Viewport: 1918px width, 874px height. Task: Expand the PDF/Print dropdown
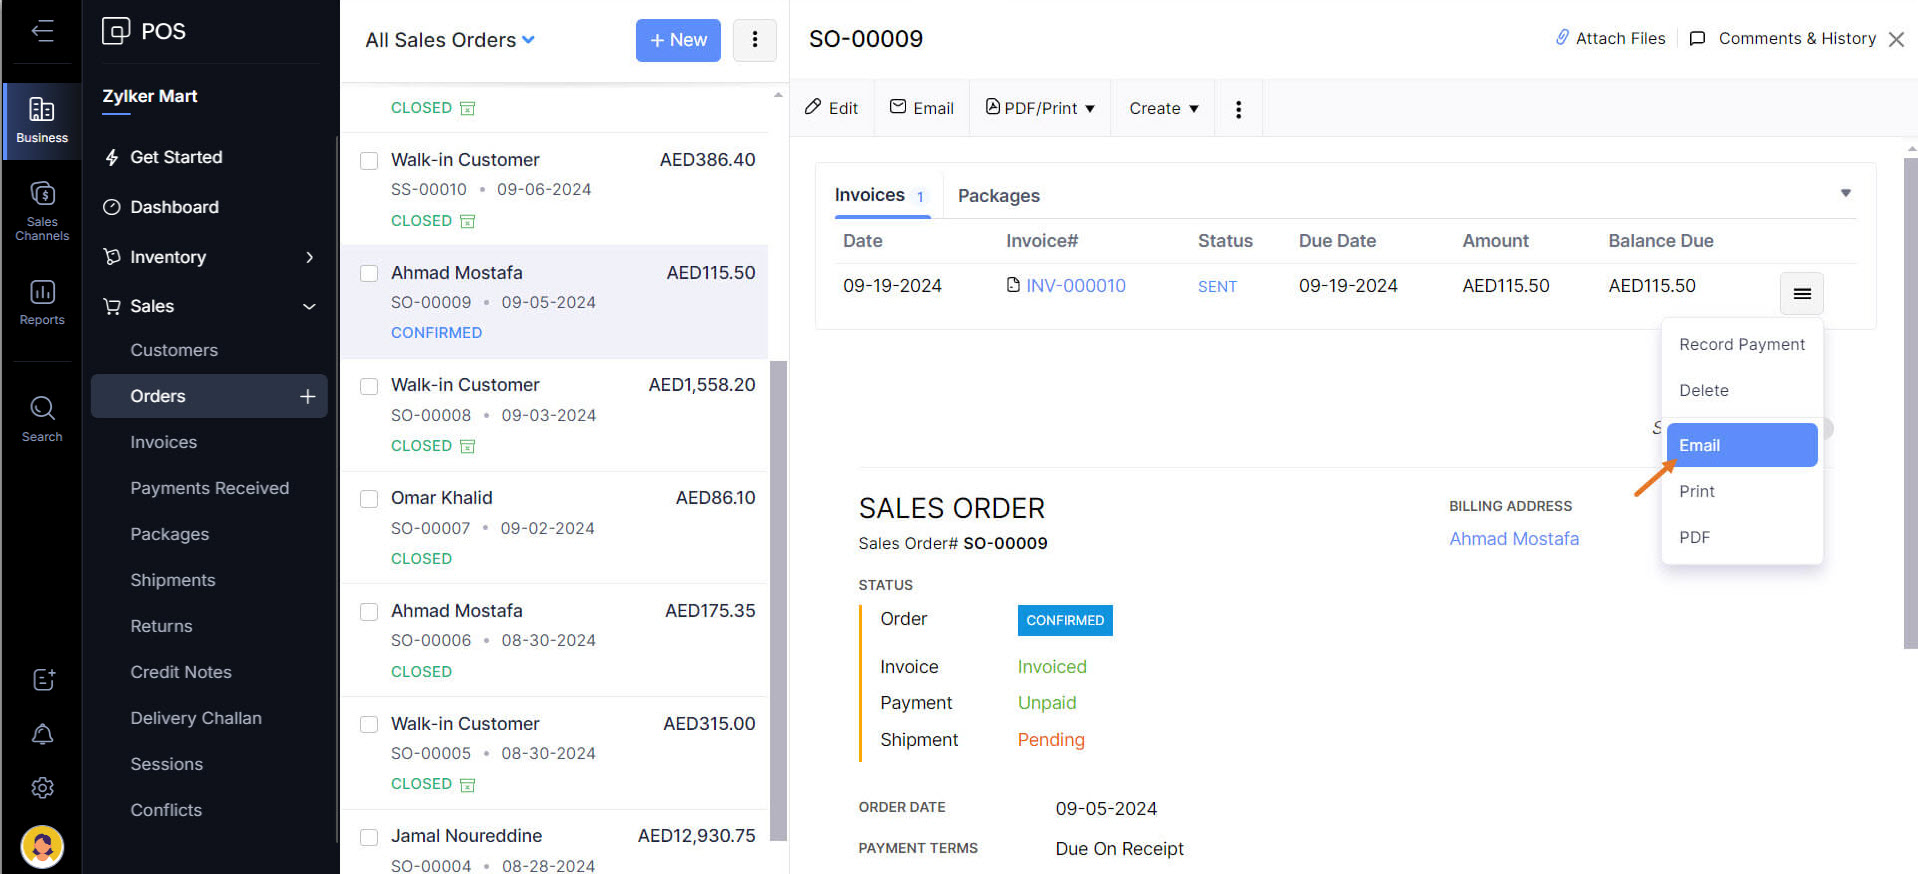[1040, 108]
